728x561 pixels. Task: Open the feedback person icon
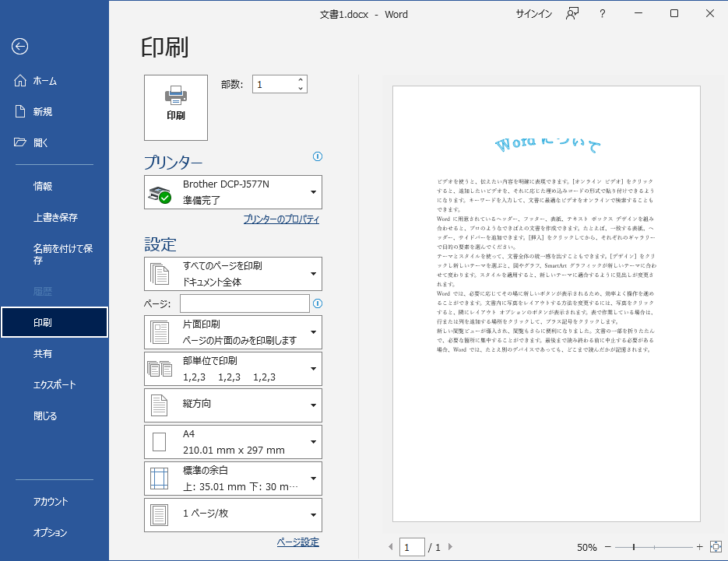(x=572, y=14)
